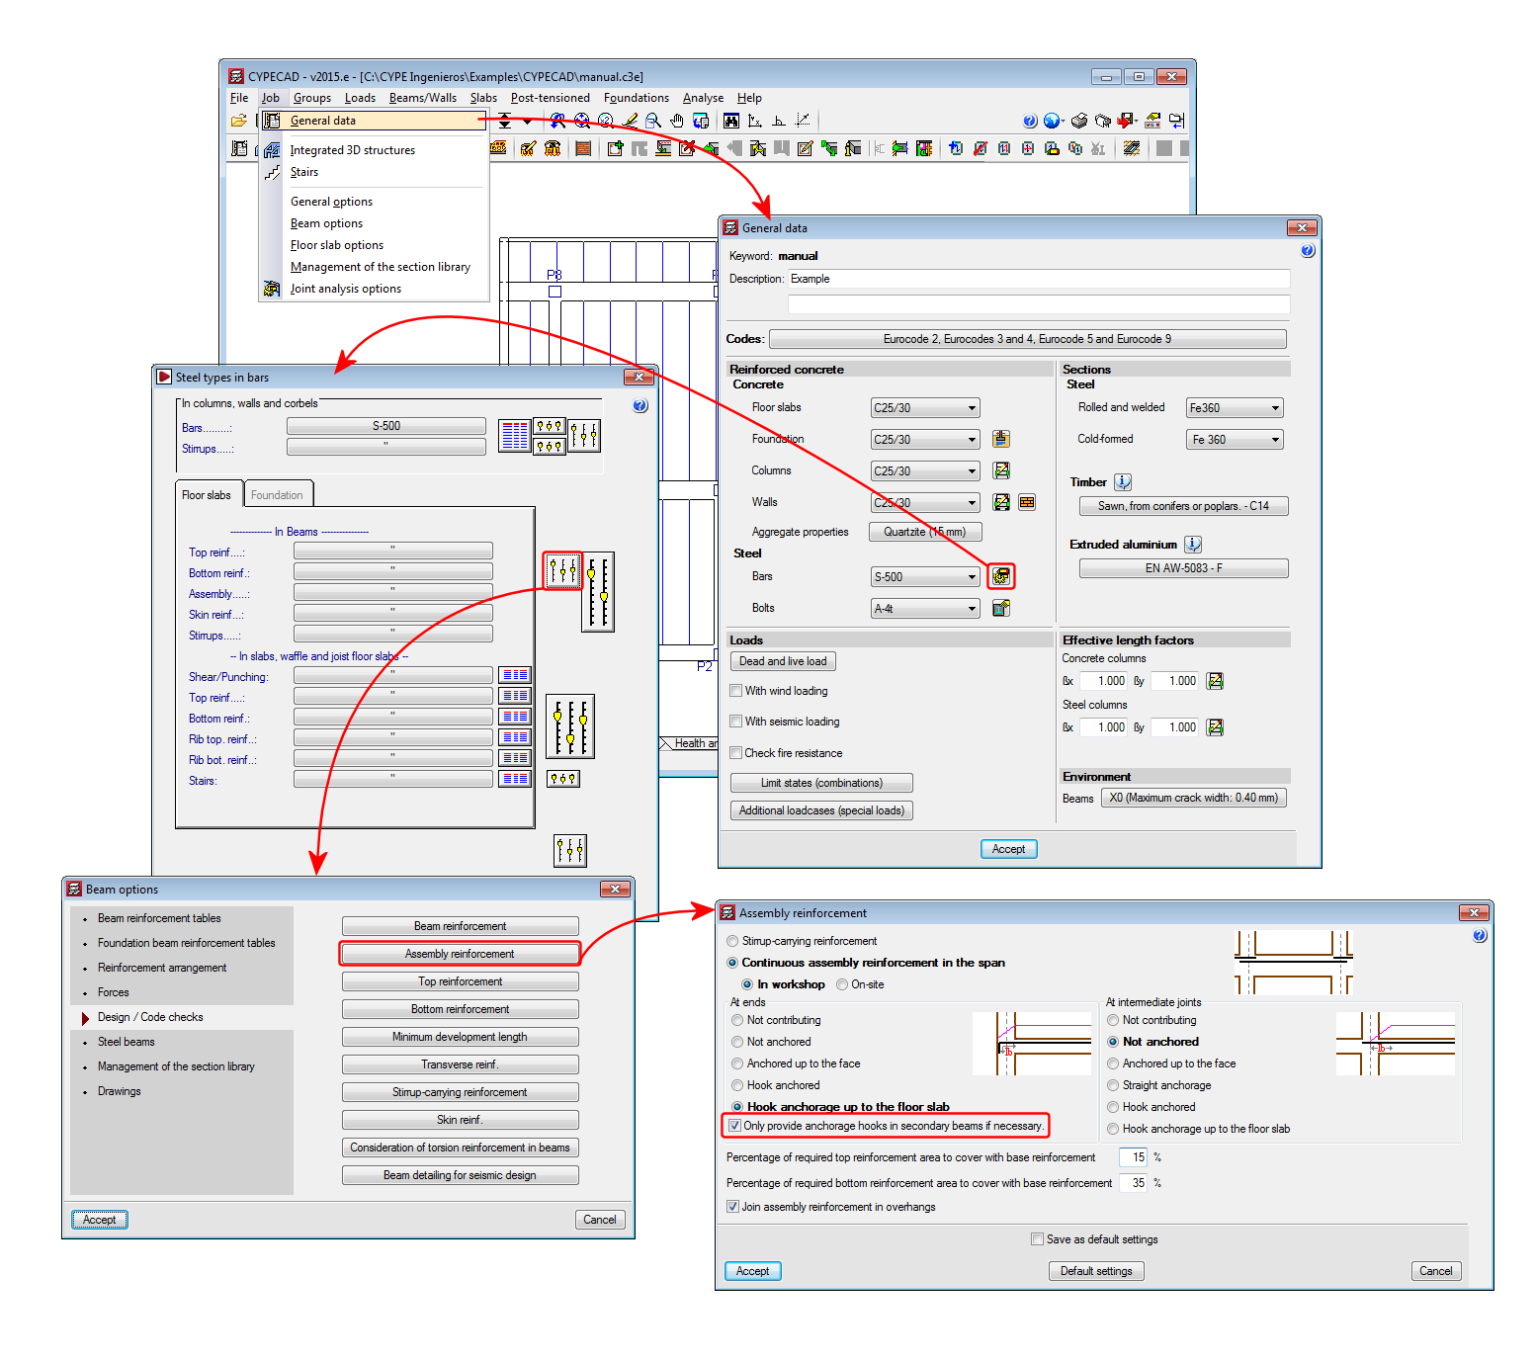The image size is (1536, 1361).
Task: Check the Save as default settings box
Action: pyautogui.click(x=1037, y=1238)
